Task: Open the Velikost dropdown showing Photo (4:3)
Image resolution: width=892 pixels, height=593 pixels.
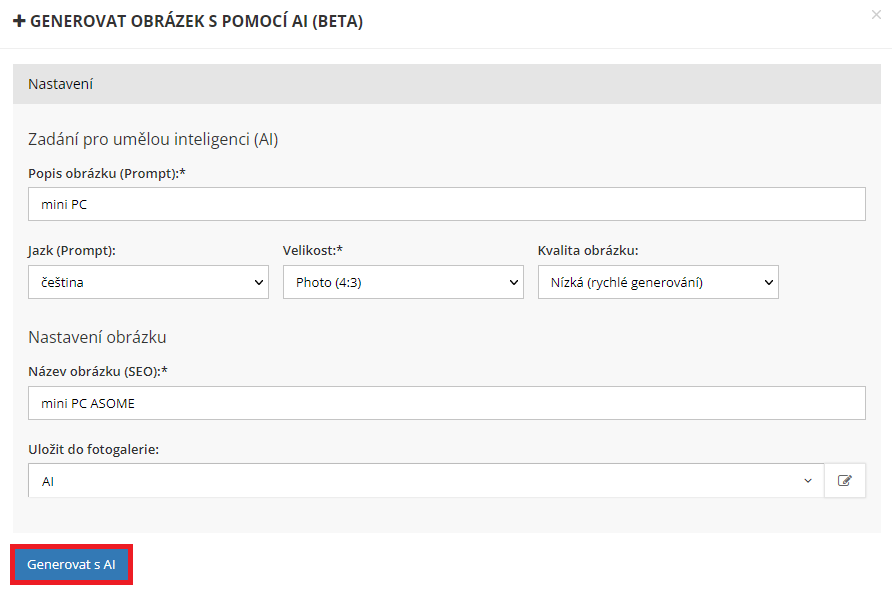Action: coord(403,282)
